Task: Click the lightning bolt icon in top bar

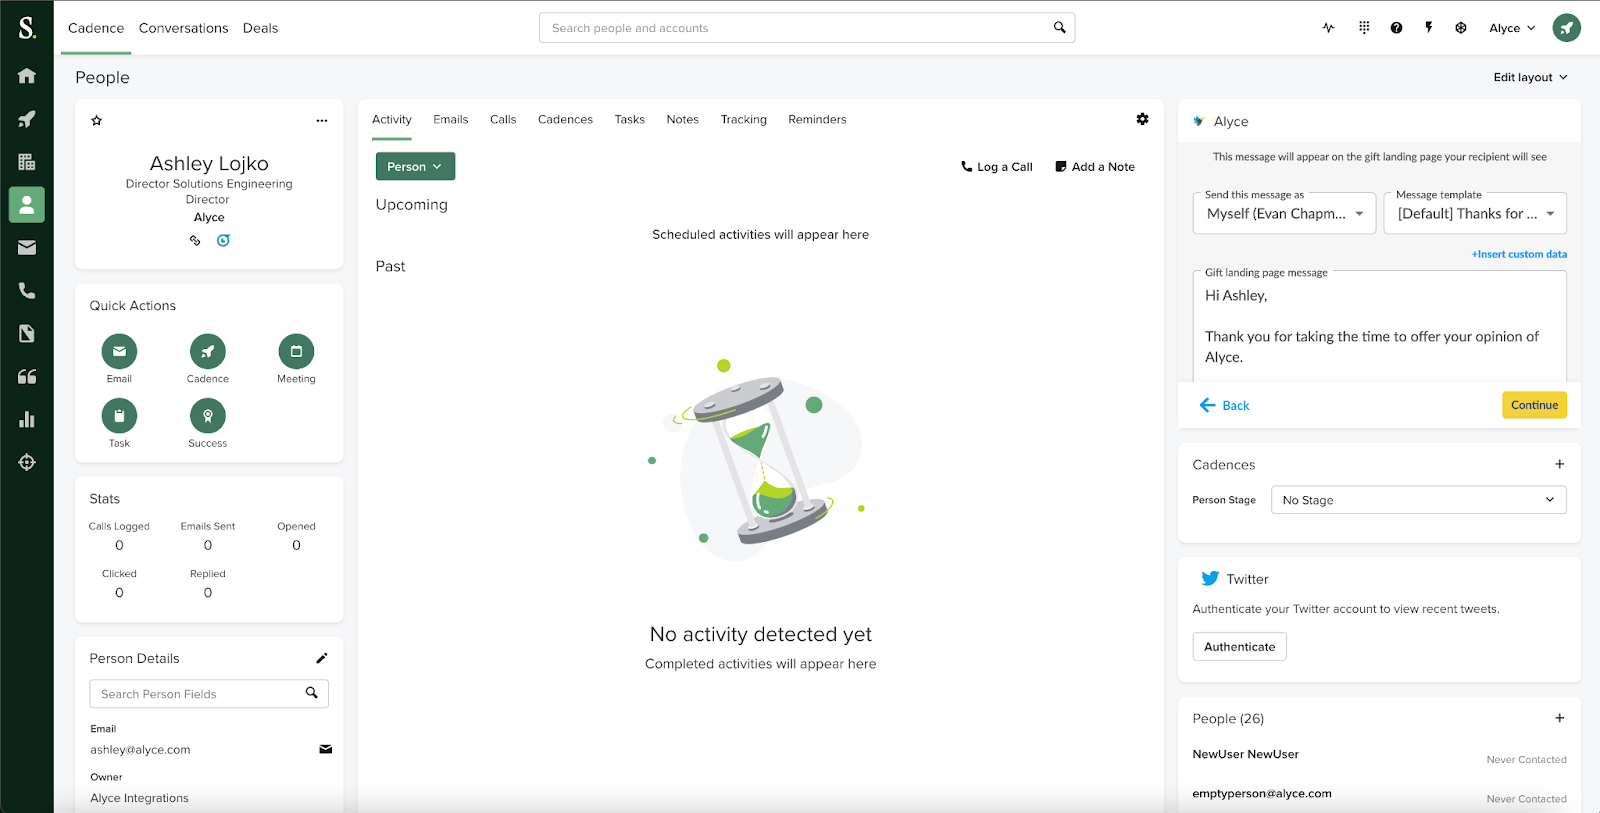Action: (x=1429, y=28)
